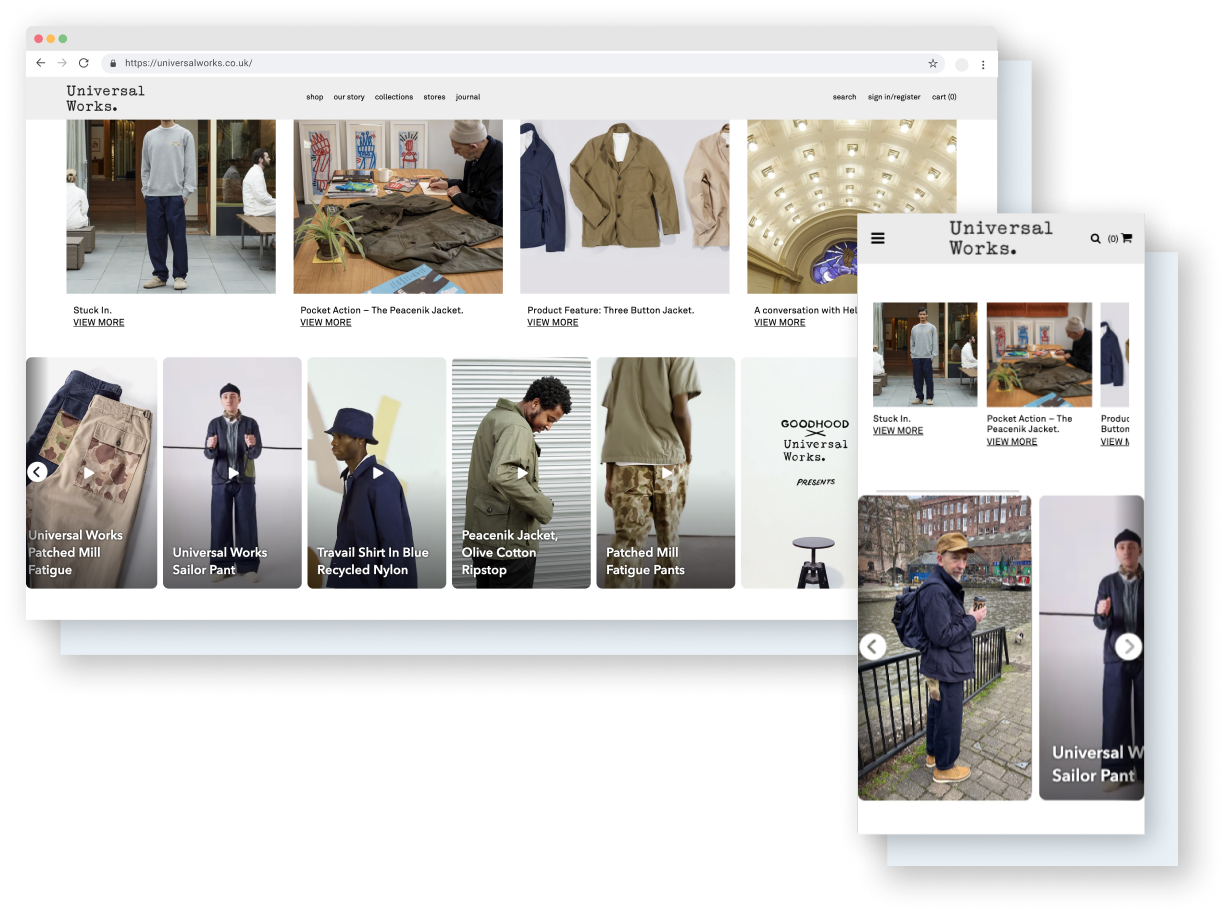Click previous arrow on desktop video carousel

(37, 472)
